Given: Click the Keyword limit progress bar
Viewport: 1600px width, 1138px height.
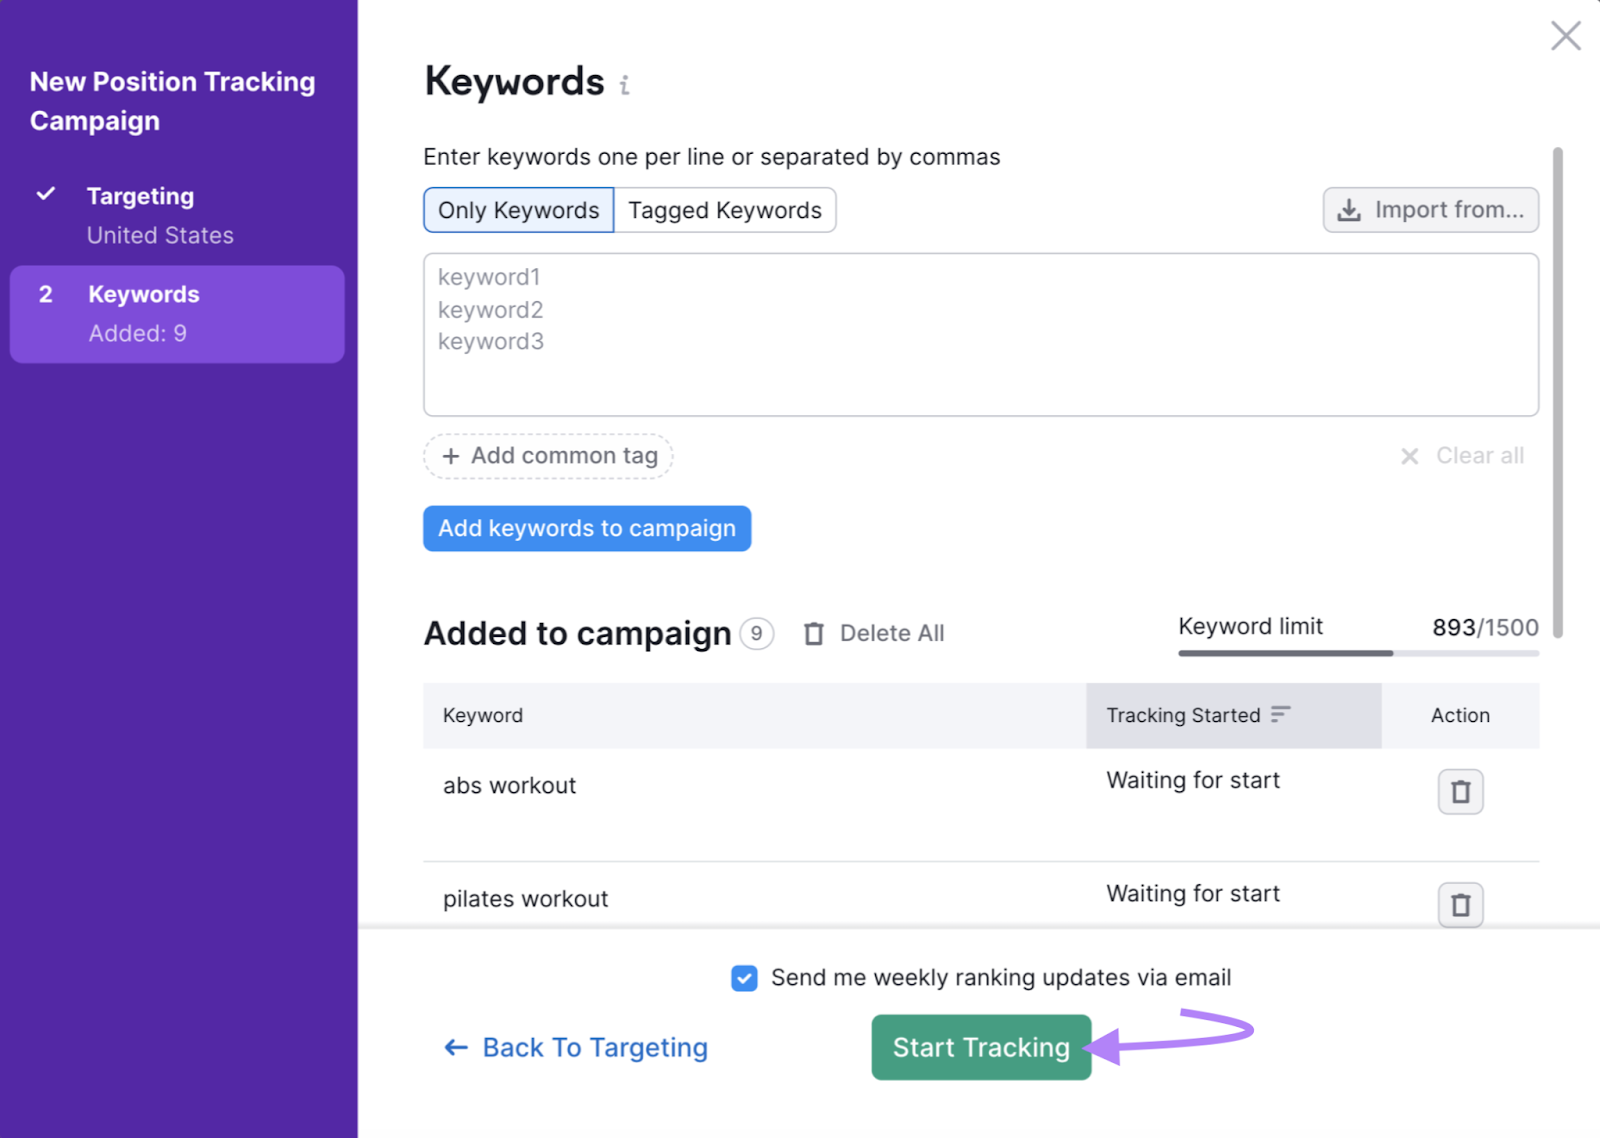Looking at the screenshot, I should [x=1358, y=655].
